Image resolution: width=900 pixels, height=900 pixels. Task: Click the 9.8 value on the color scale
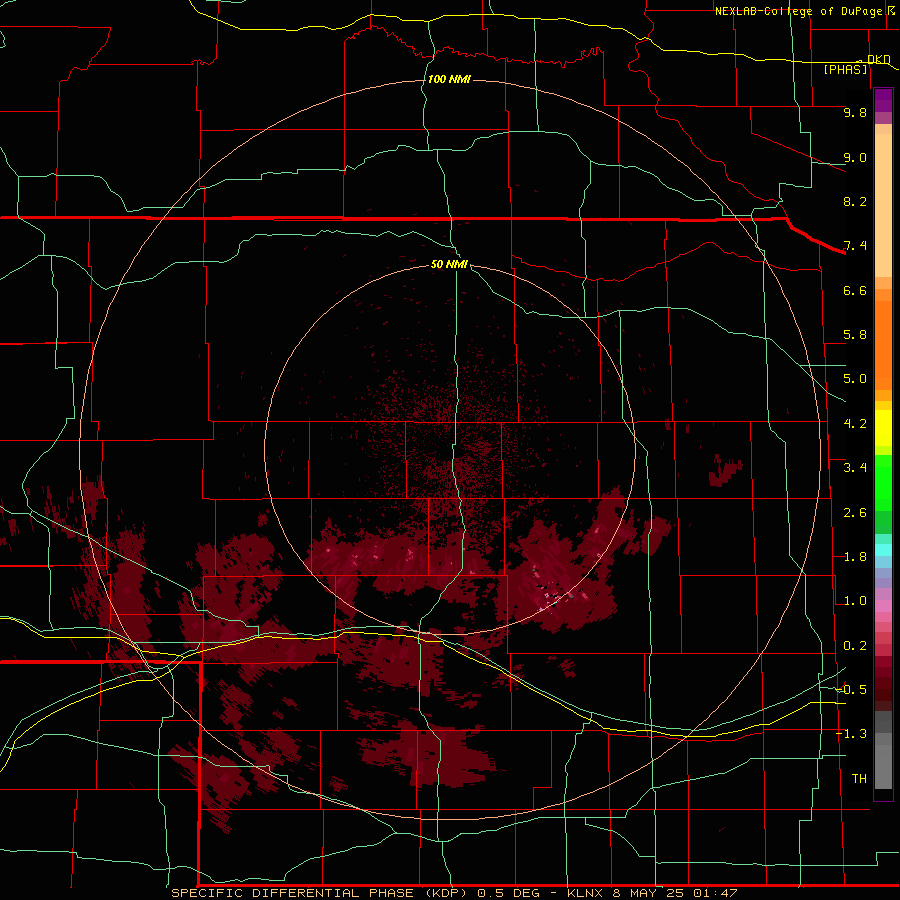[855, 112]
